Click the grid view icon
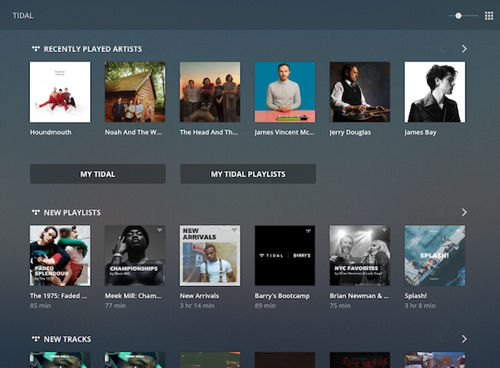Viewport: 500px width, 368px height. [489, 16]
